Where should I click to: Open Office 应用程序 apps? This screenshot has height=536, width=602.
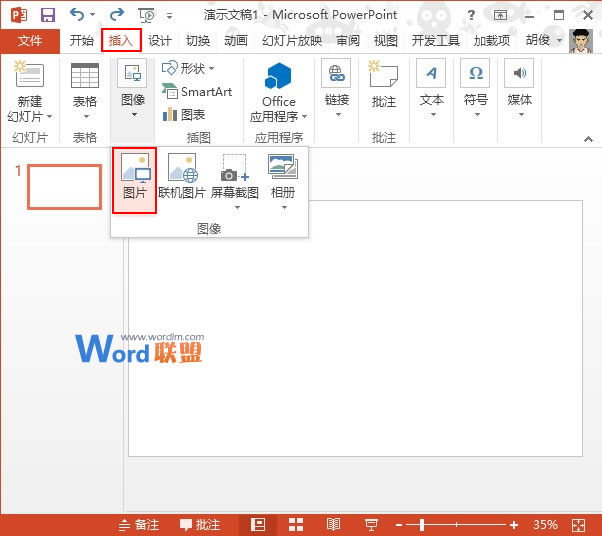coord(279,92)
